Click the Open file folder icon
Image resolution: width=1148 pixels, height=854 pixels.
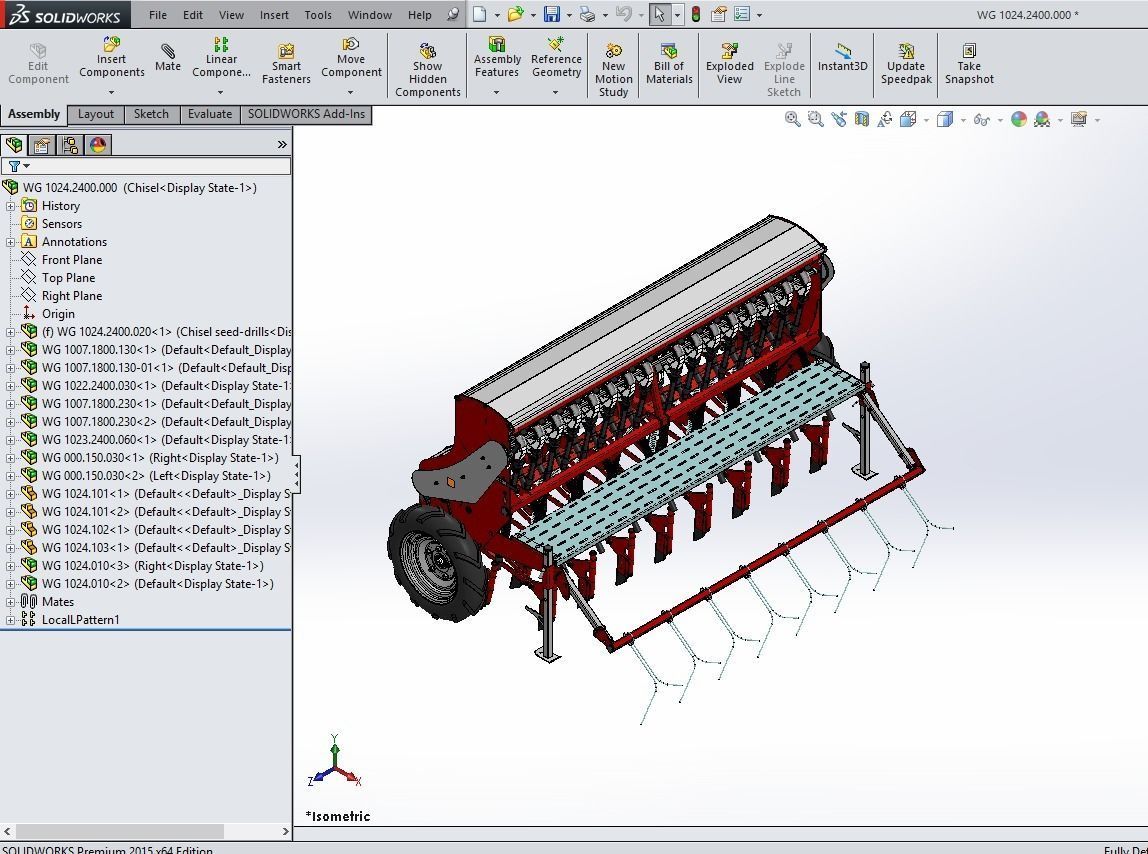515,14
